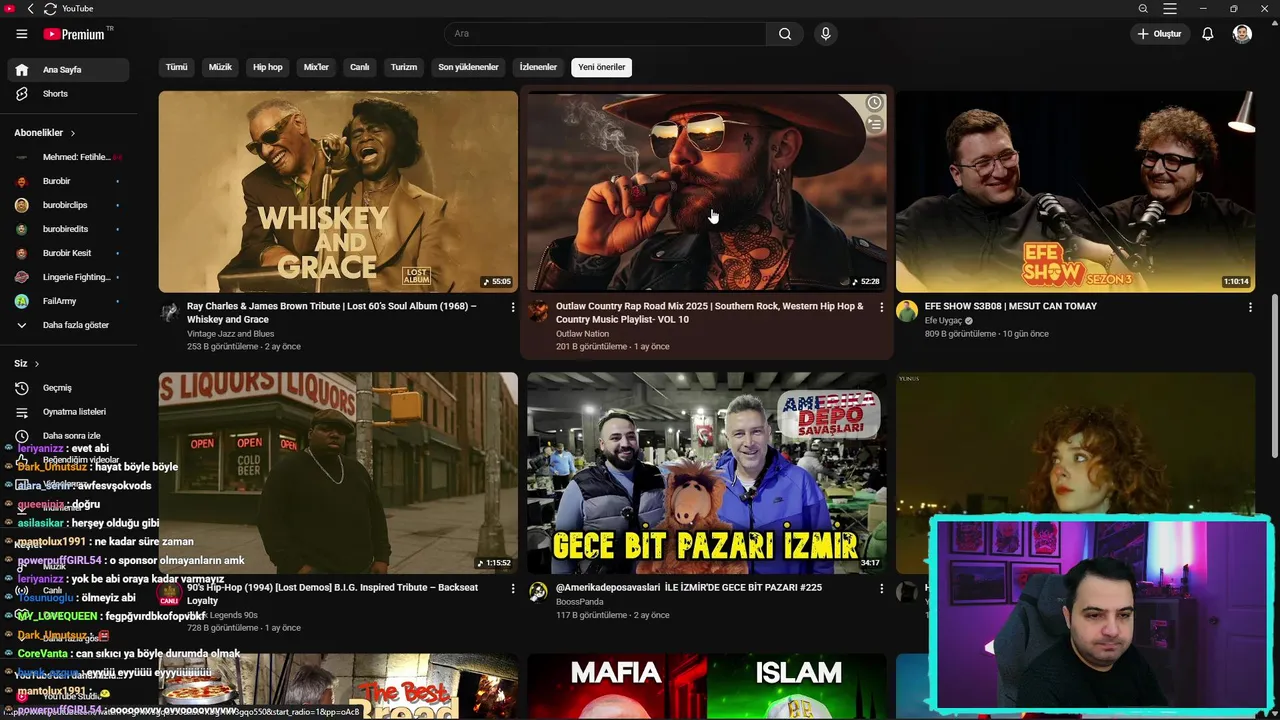The height and width of the screenshot is (720, 1280).
Task: Start voice search with the microphone icon
Action: (x=825, y=34)
